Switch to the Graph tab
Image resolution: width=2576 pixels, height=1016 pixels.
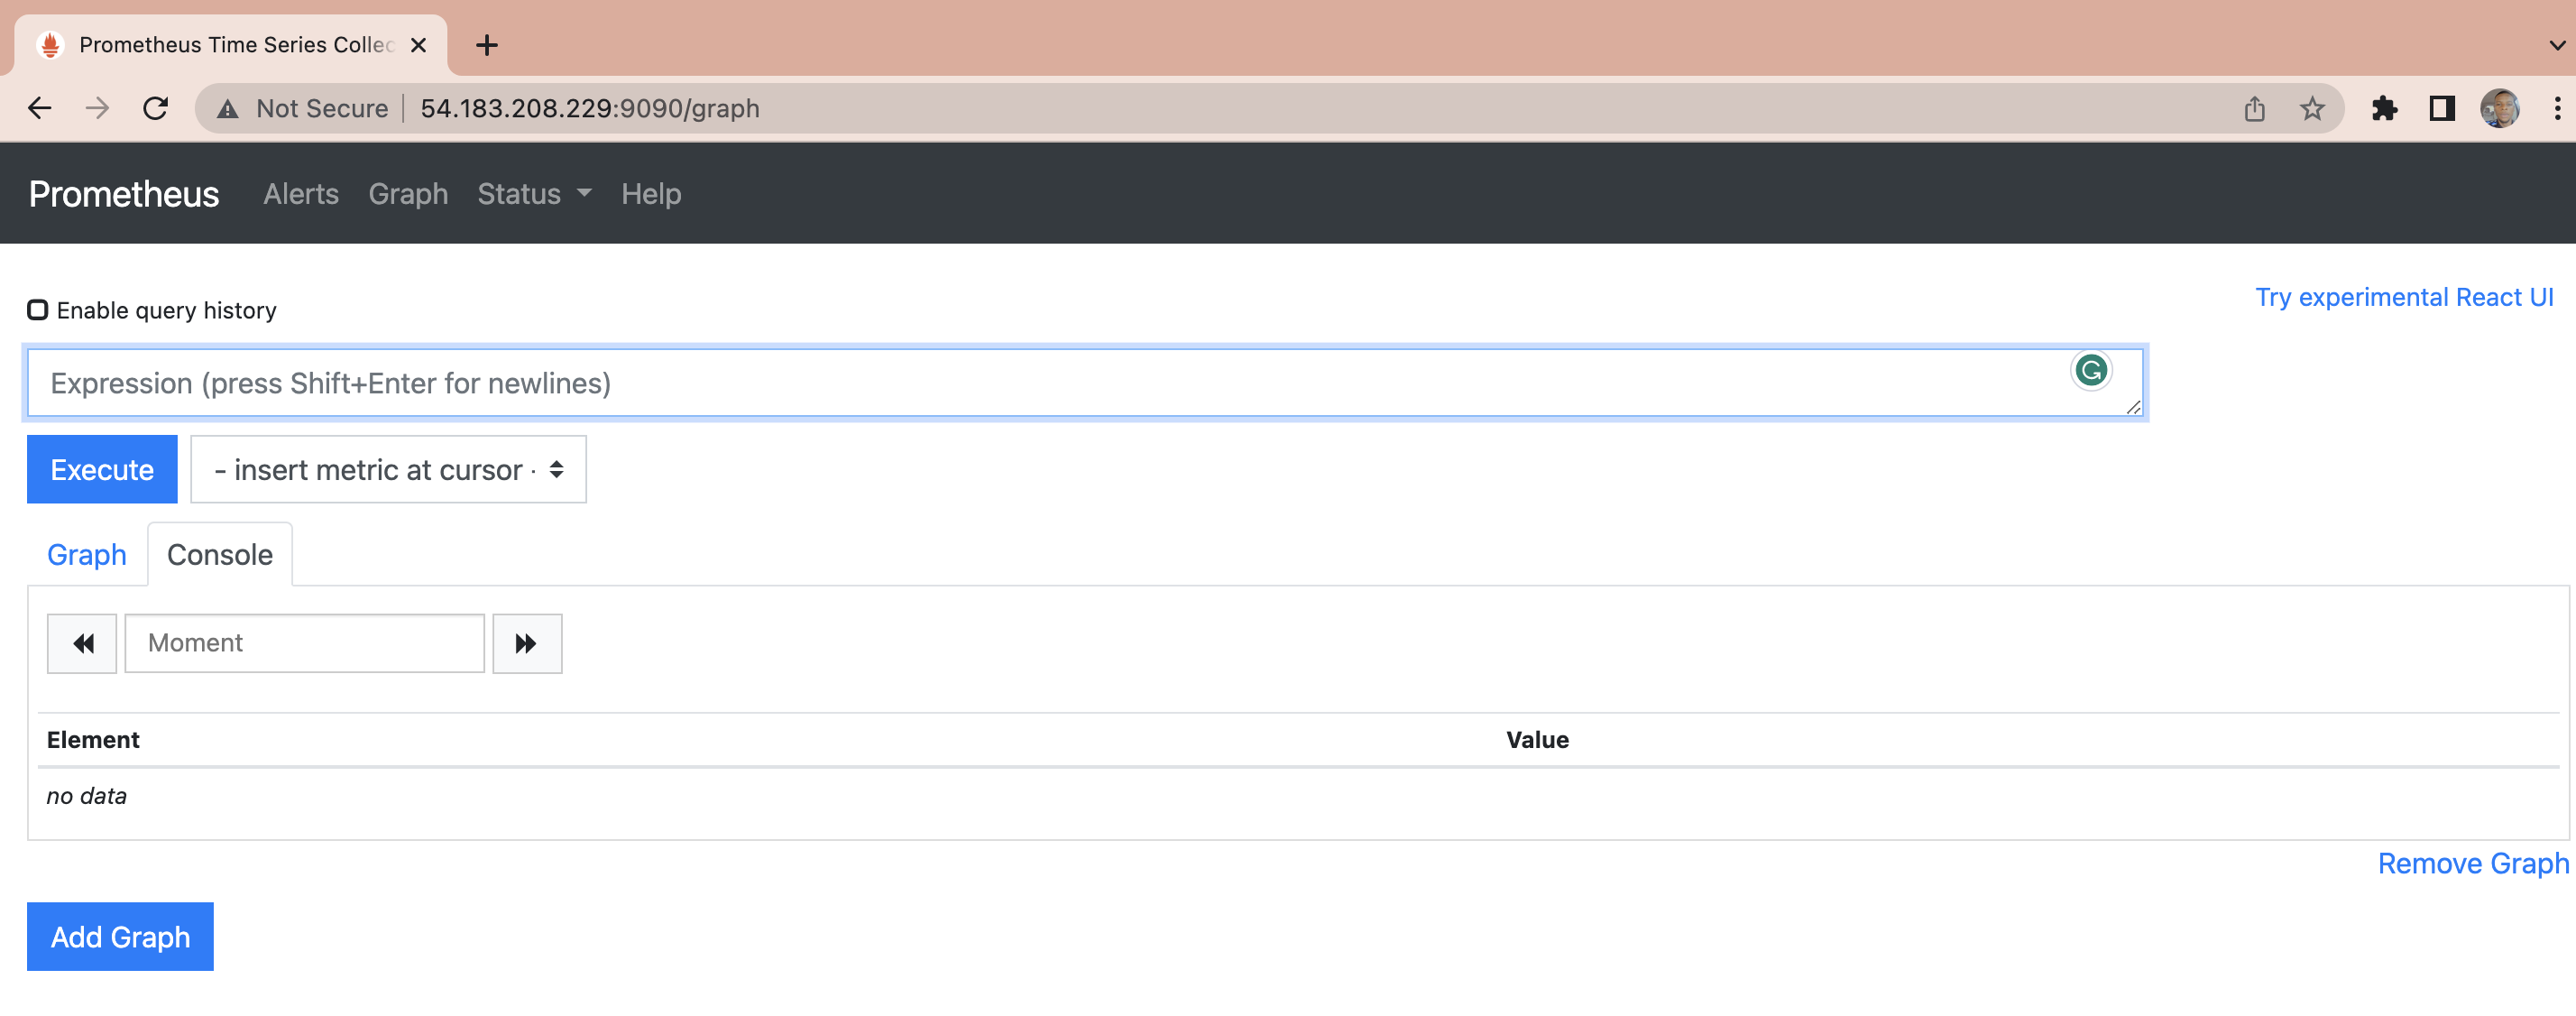tap(87, 555)
